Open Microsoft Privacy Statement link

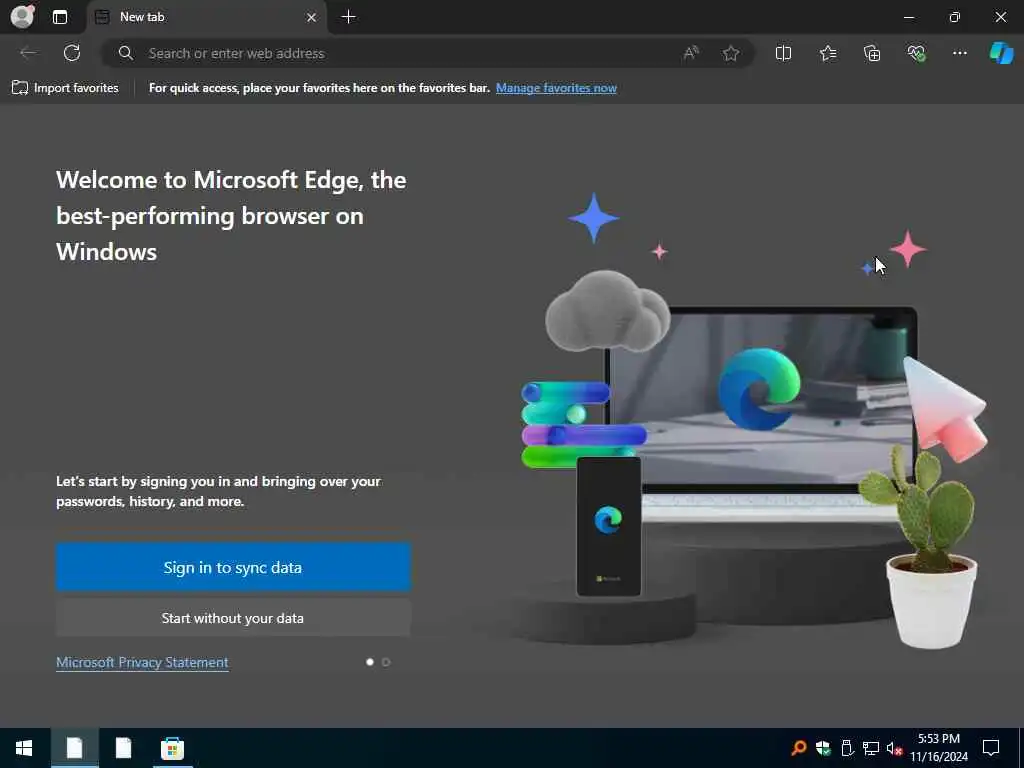point(142,662)
